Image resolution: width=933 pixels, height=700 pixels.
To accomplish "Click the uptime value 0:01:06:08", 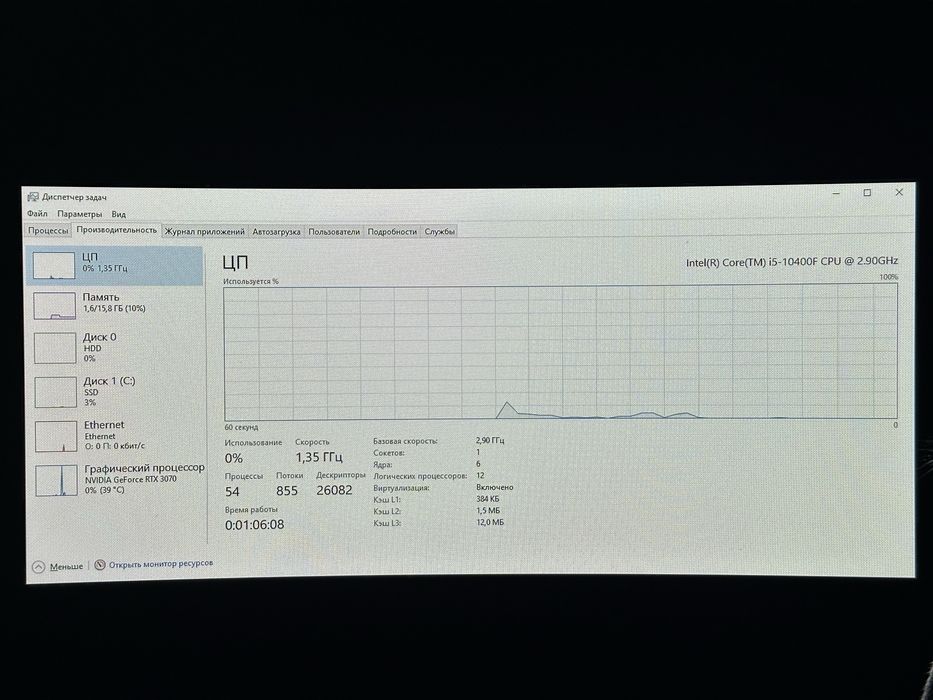I will tap(255, 525).
